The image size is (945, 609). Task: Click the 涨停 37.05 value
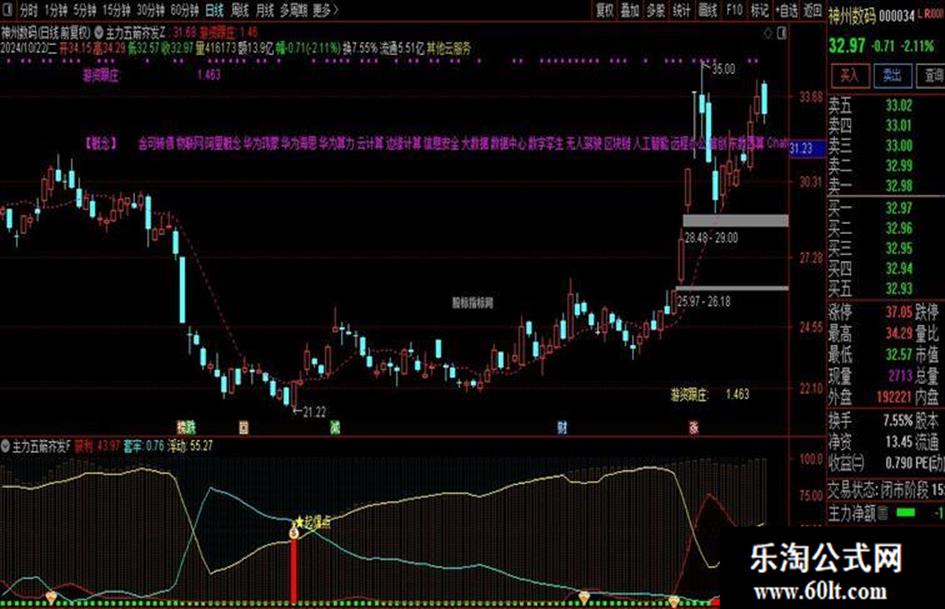(x=899, y=312)
